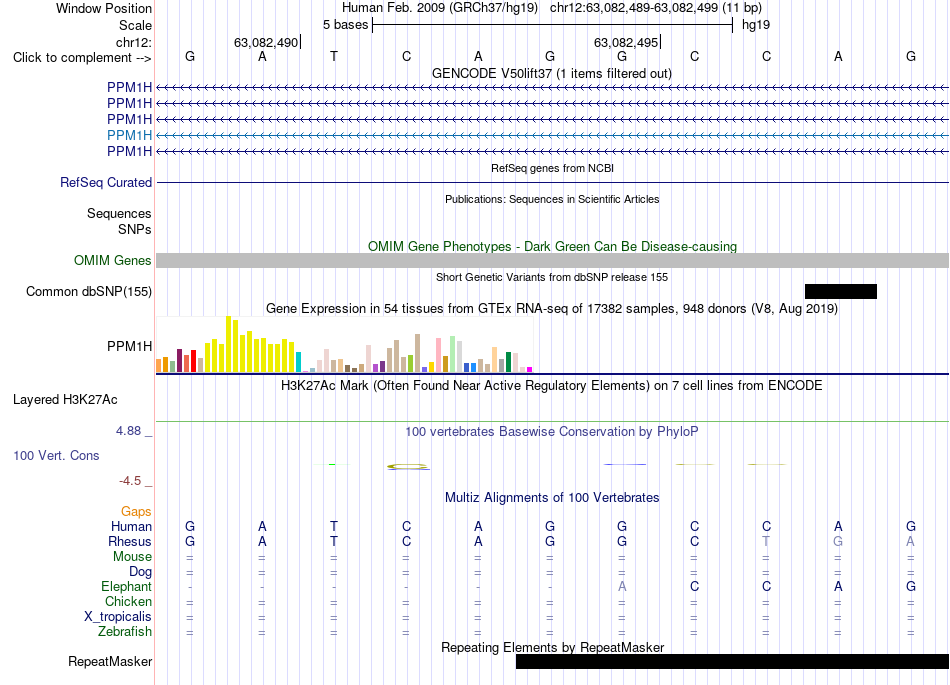Select the black RepeatMasker repeat block
The width and height of the screenshot is (950, 685).
click(732, 661)
